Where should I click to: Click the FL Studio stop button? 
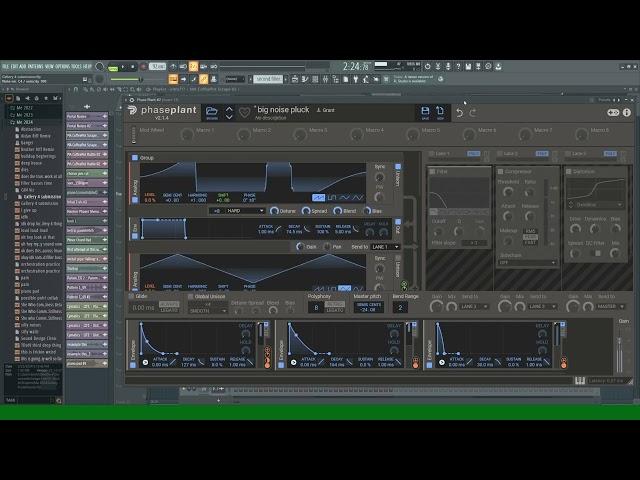point(132,67)
